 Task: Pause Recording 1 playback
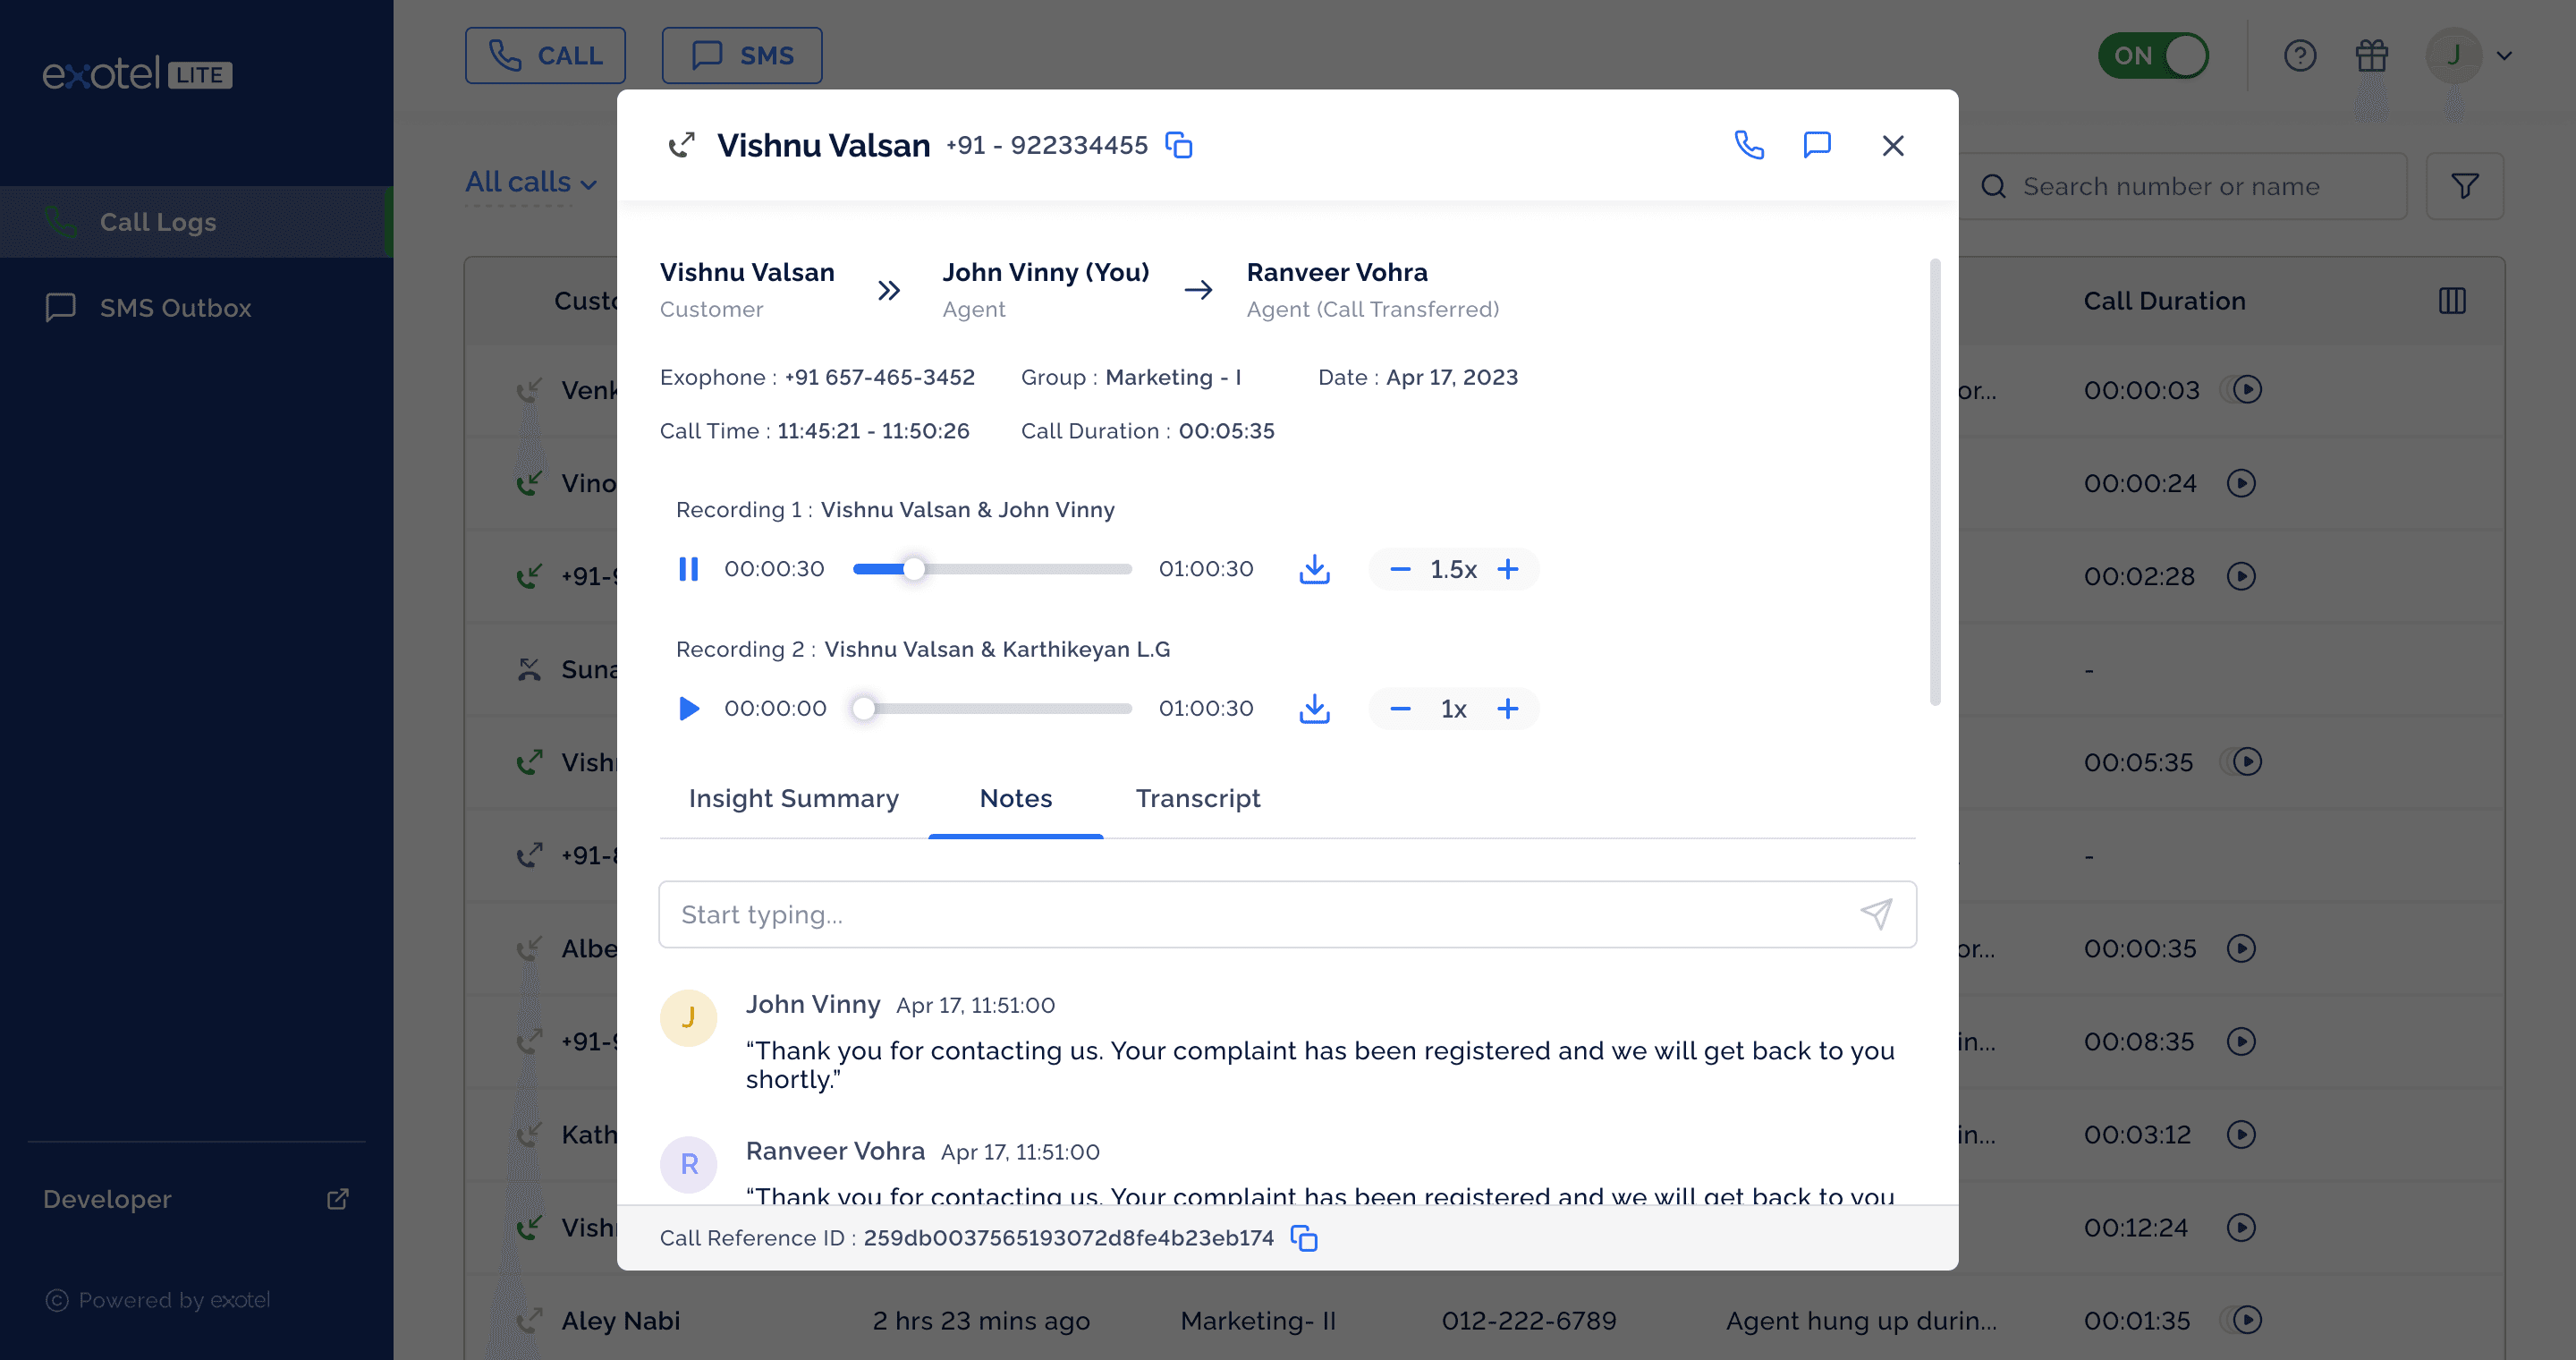pyautogui.click(x=689, y=569)
